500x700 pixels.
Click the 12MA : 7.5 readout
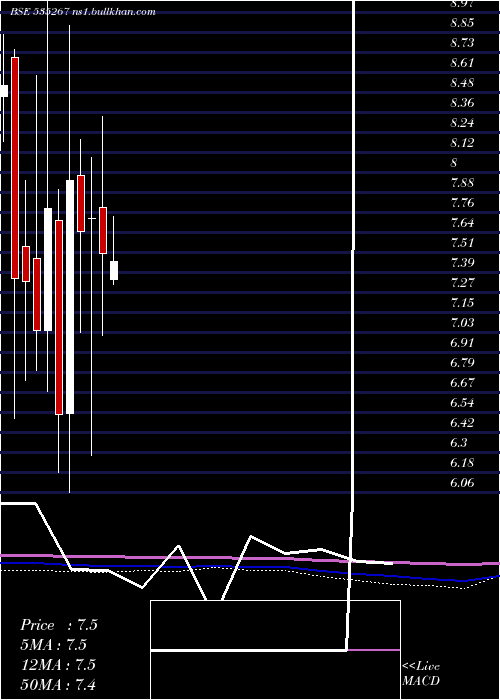pos(58,665)
